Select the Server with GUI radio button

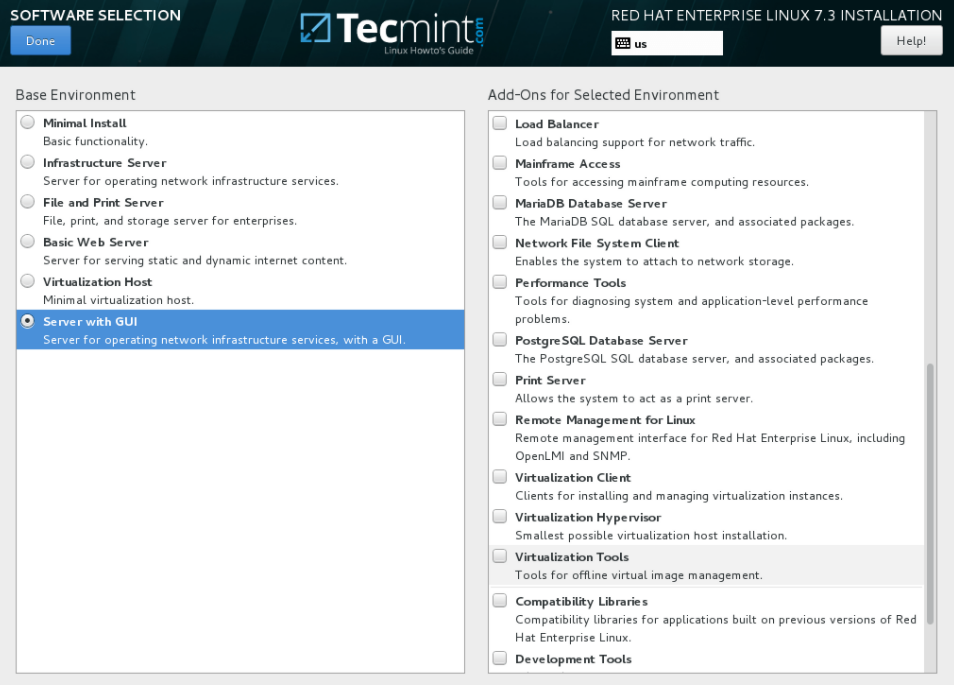27,321
